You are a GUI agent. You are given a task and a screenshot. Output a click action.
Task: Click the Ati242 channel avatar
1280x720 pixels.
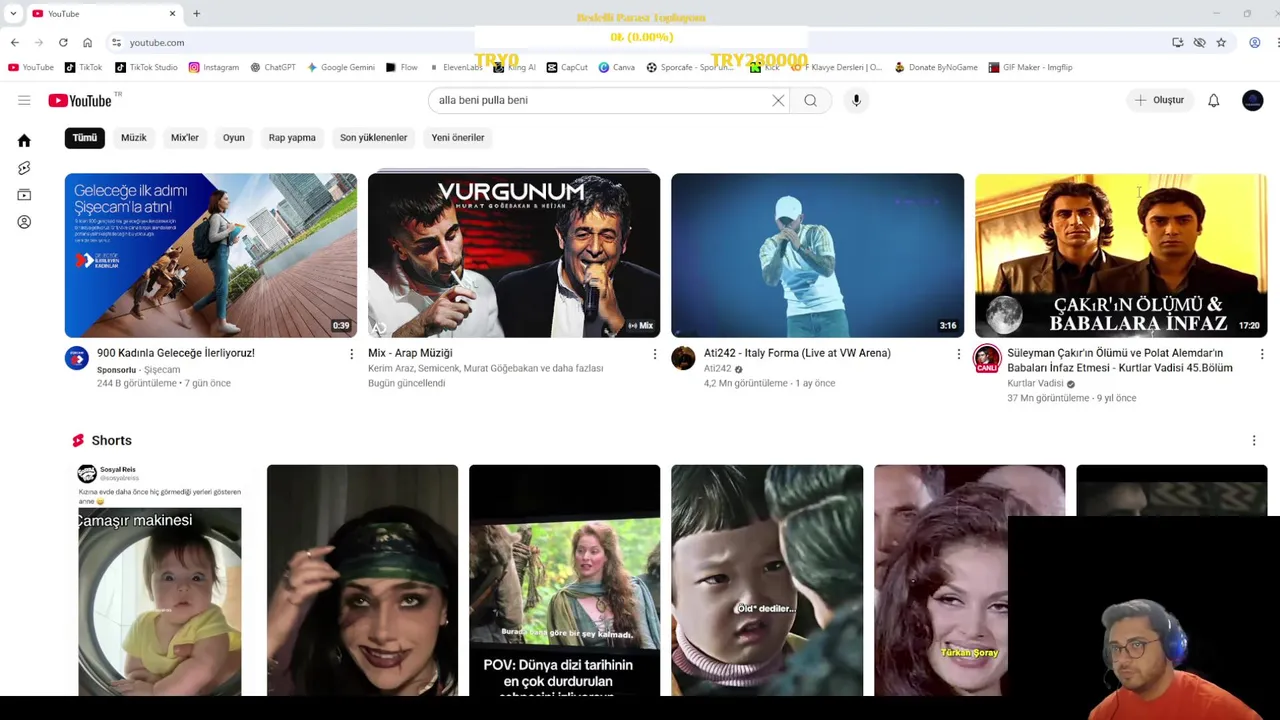(x=683, y=358)
